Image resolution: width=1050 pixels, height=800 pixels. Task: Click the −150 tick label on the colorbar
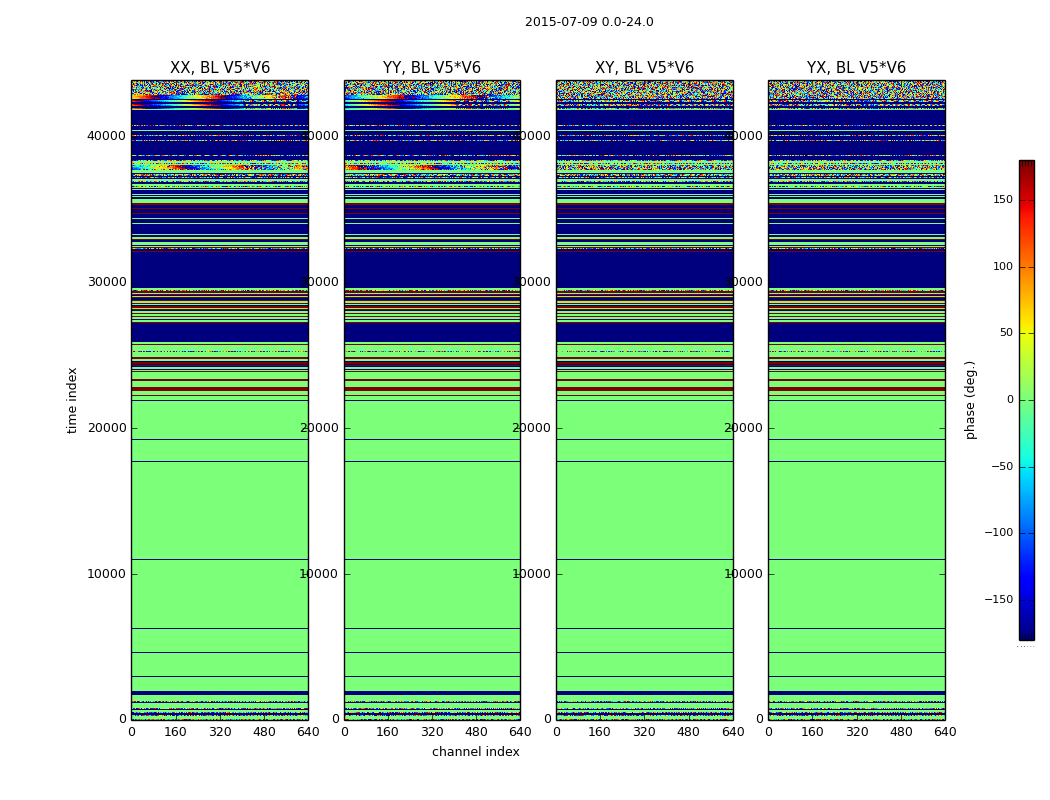click(999, 600)
